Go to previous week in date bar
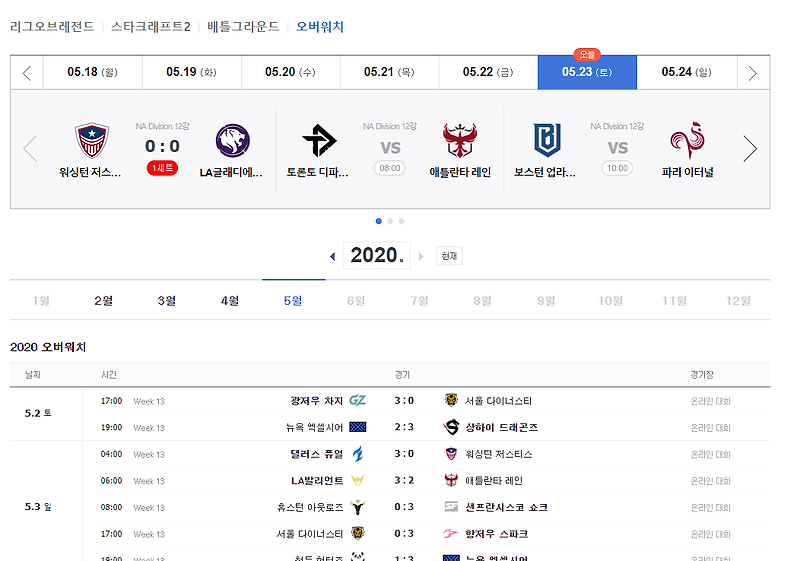Screen dimensions: 800x561 pyautogui.click(x=27, y=73)
